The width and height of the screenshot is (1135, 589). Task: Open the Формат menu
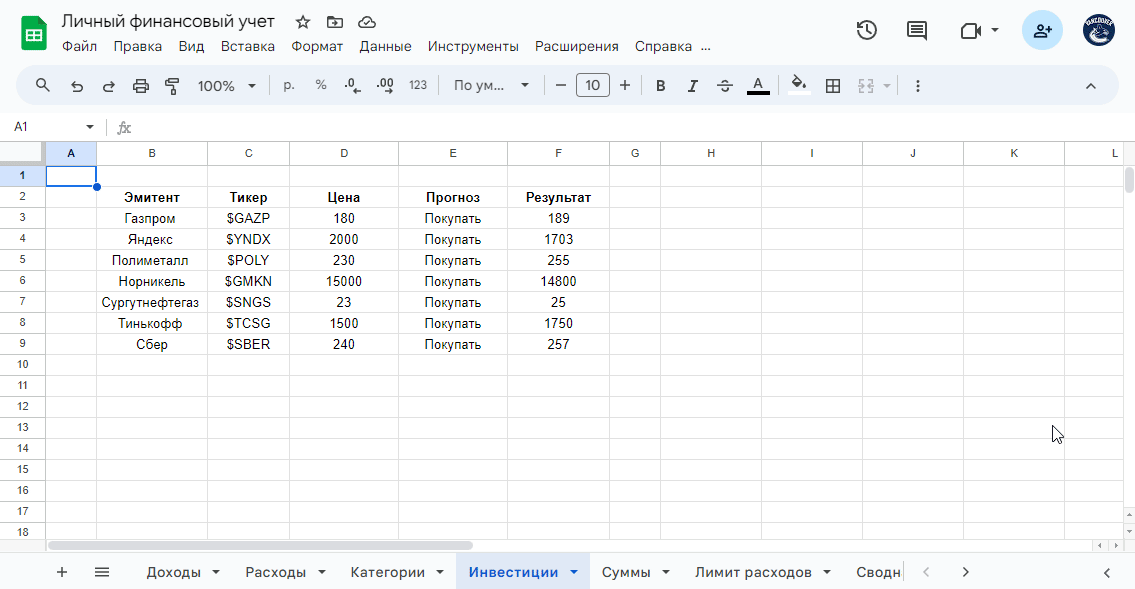[x=317, y=46]
